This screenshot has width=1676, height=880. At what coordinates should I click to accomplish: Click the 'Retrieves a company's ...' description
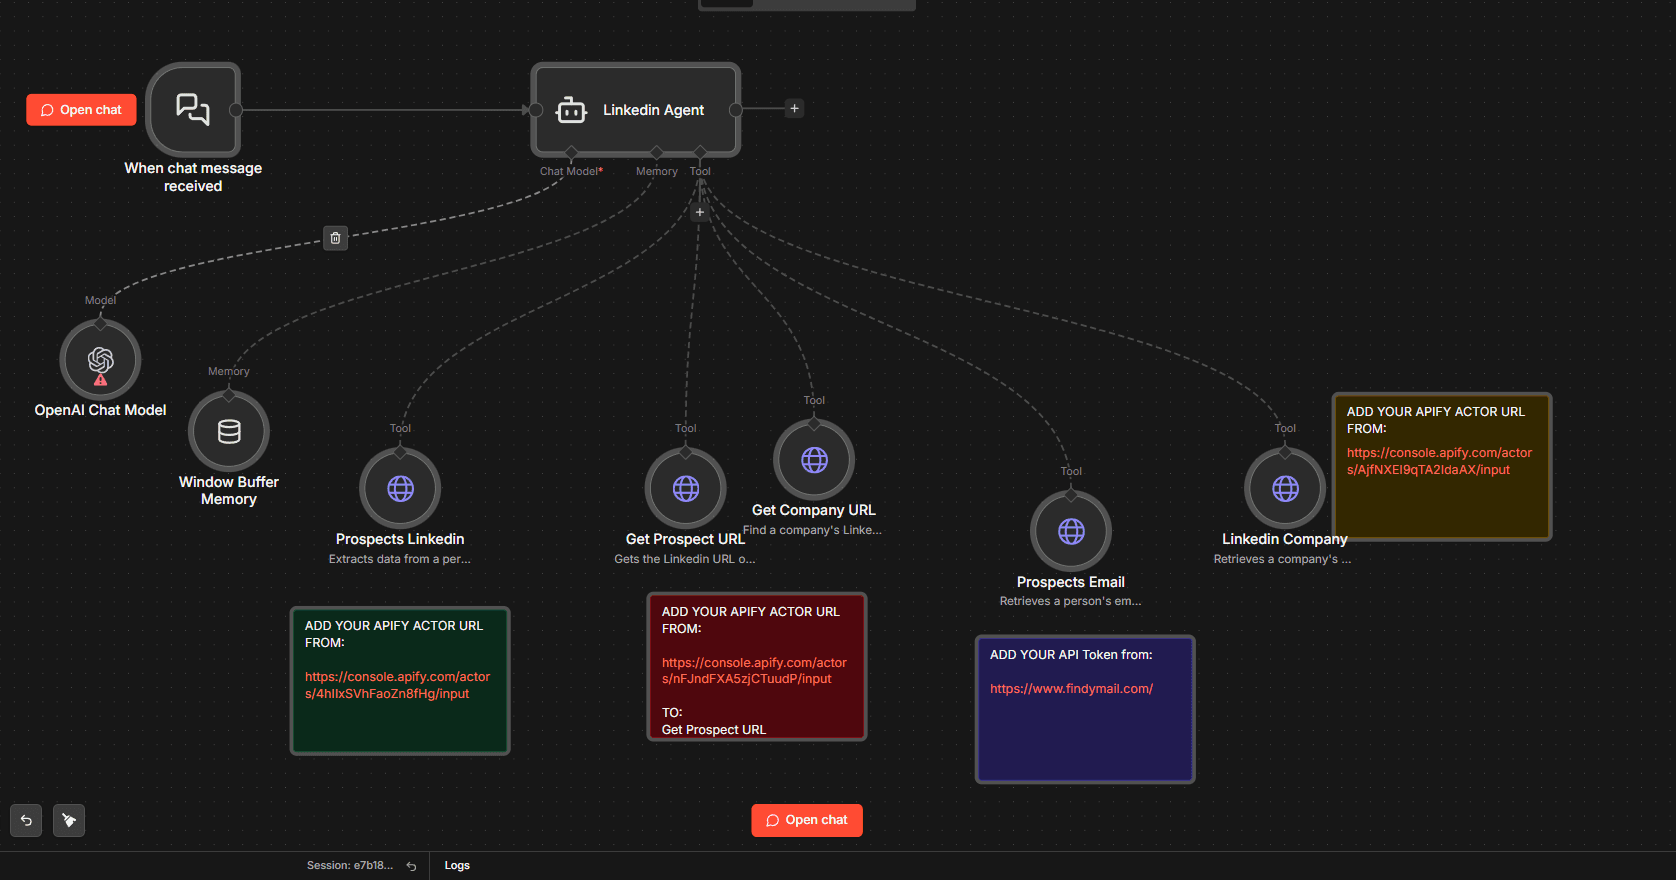[x=1282, y=559]
